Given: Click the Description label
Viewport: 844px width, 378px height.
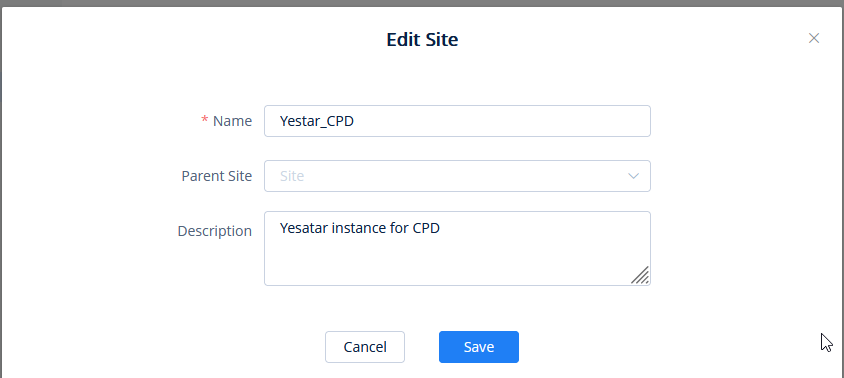Looking at the screenshot, I should [x=215, y=231].
